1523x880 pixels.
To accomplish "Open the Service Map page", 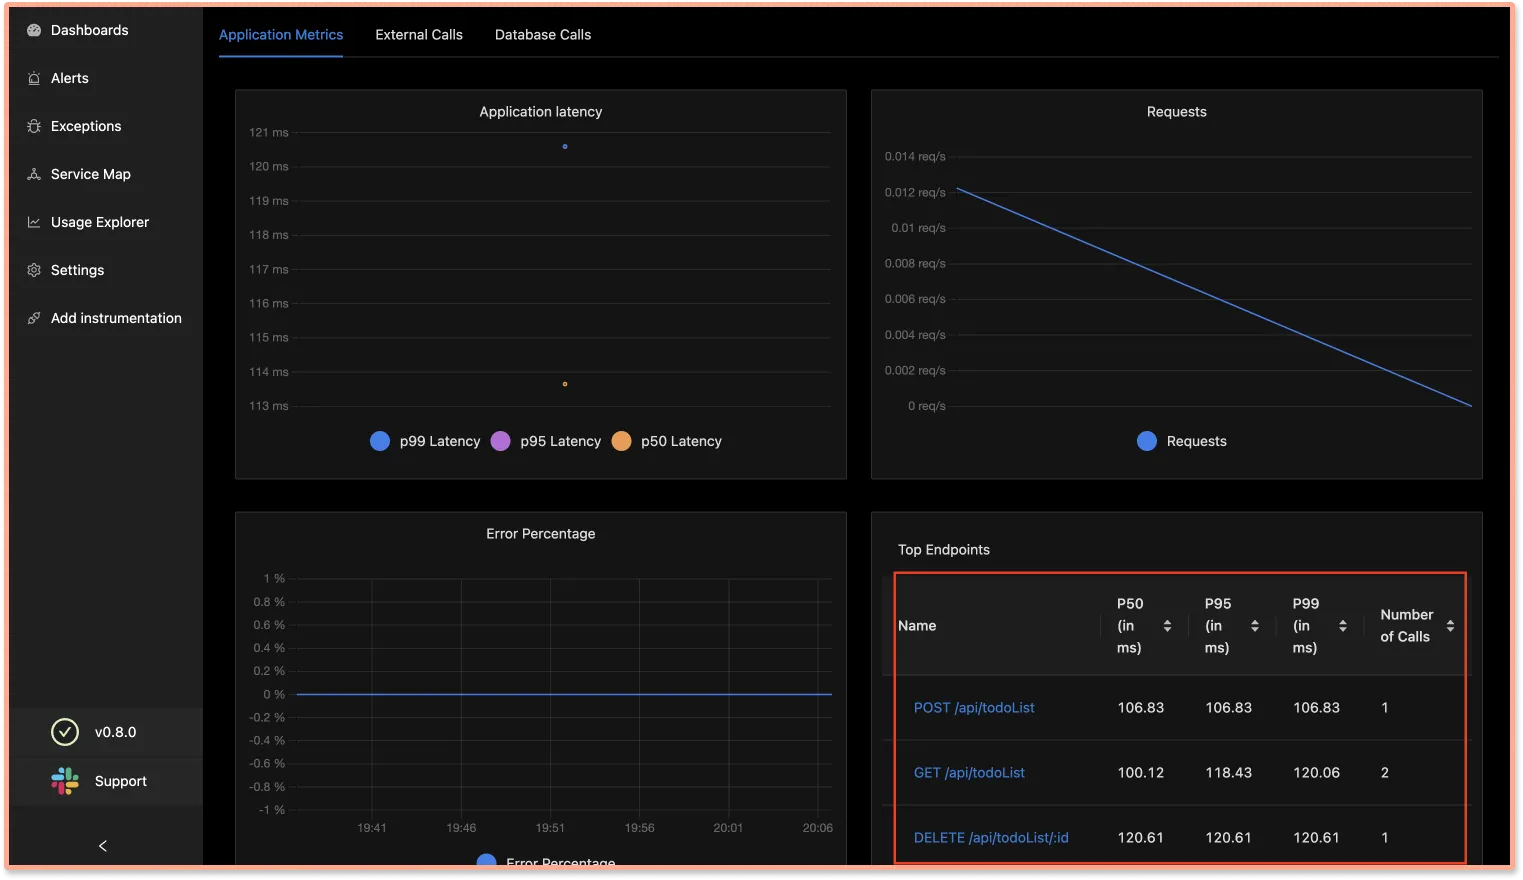I will pyautogui.click(x=91, y=174).
